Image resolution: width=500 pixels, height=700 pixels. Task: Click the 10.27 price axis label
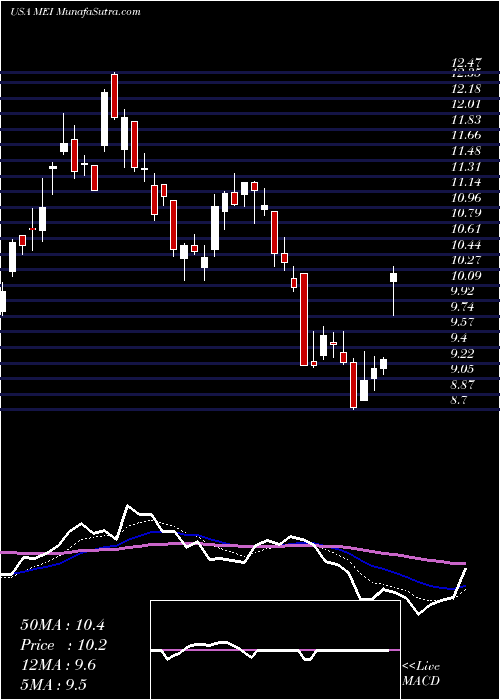pyautogui.click(x=466, y=259)
